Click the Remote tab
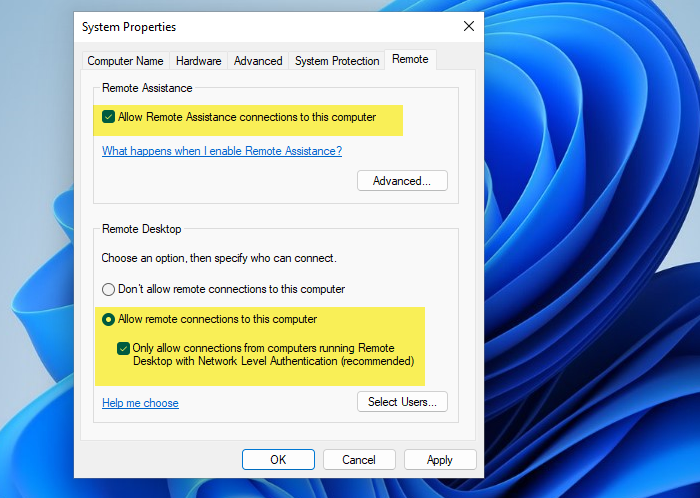This screenshot has height=498, width=700. [410, 60]
